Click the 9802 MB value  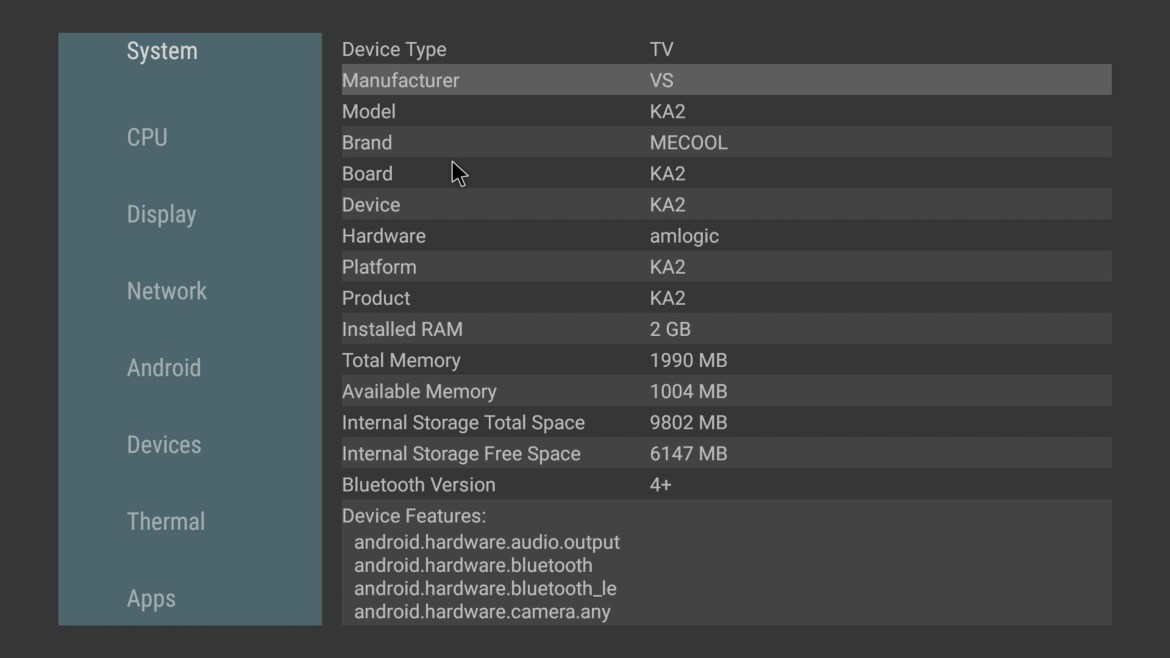click(x=688, y=422)
